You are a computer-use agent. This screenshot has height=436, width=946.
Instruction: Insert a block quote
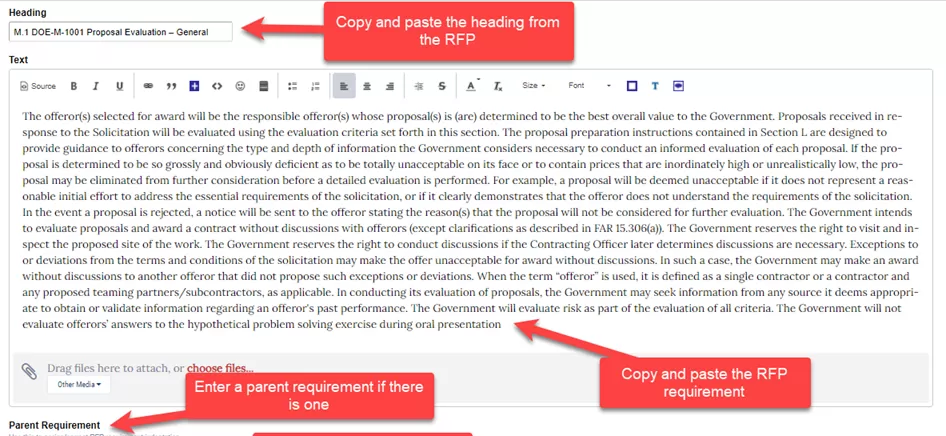[171, 86]
